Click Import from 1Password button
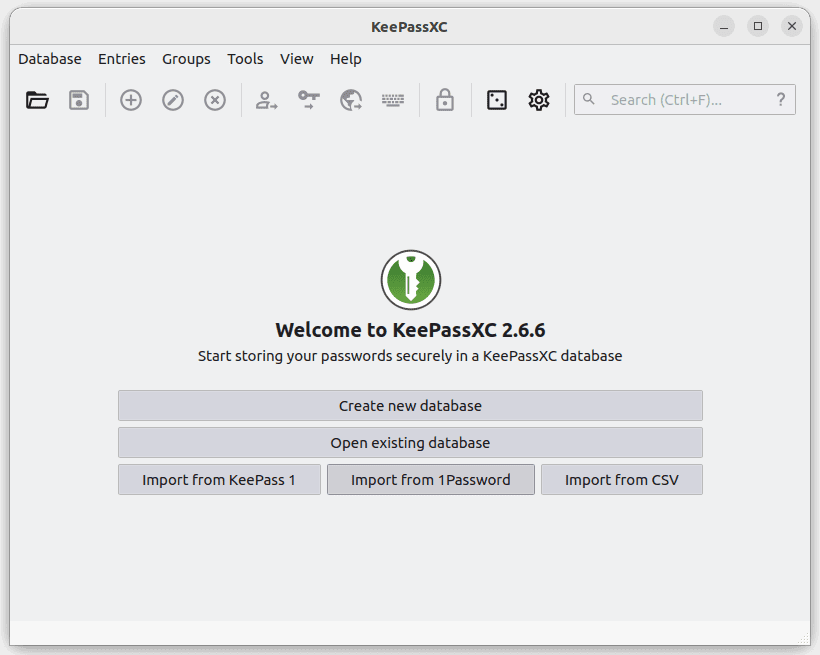820x655 pixels. [430, 479]
